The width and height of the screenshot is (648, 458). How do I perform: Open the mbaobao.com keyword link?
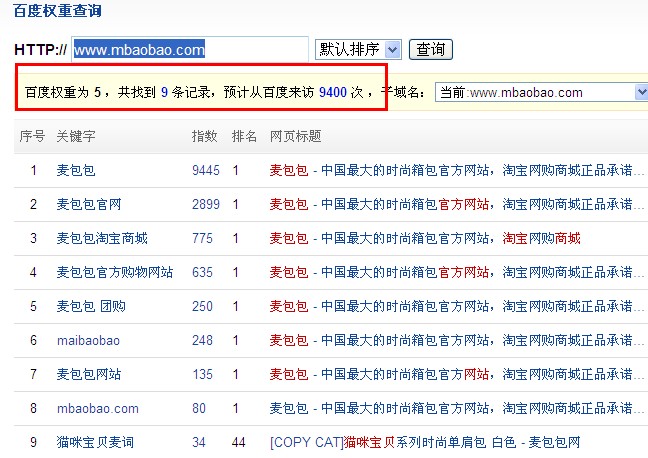click(98, 408)
